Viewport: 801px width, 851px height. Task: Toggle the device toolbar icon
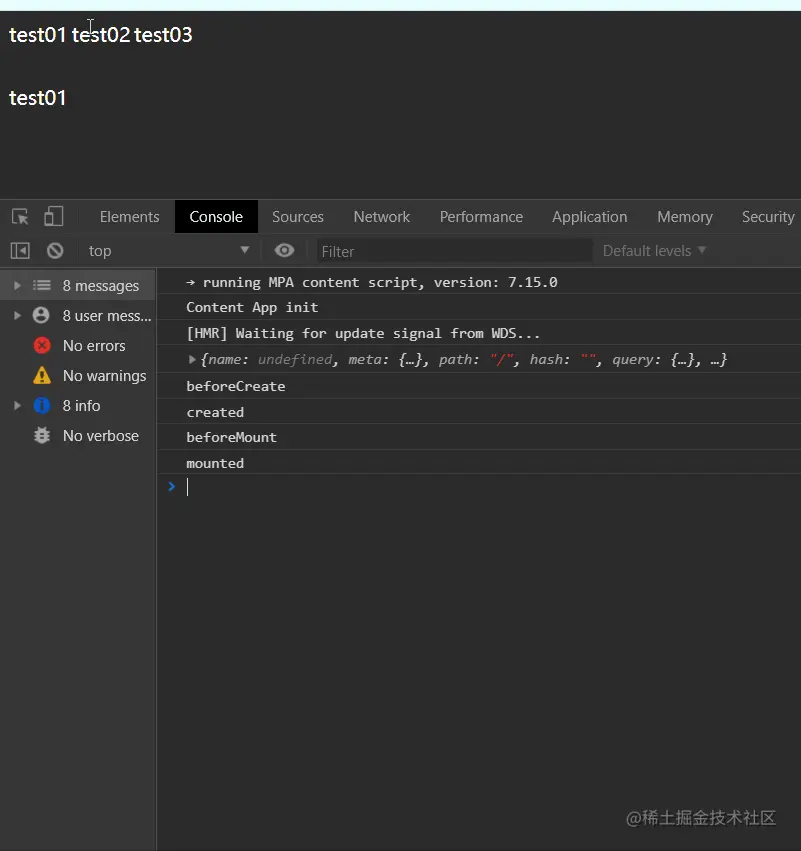(53, 216)
